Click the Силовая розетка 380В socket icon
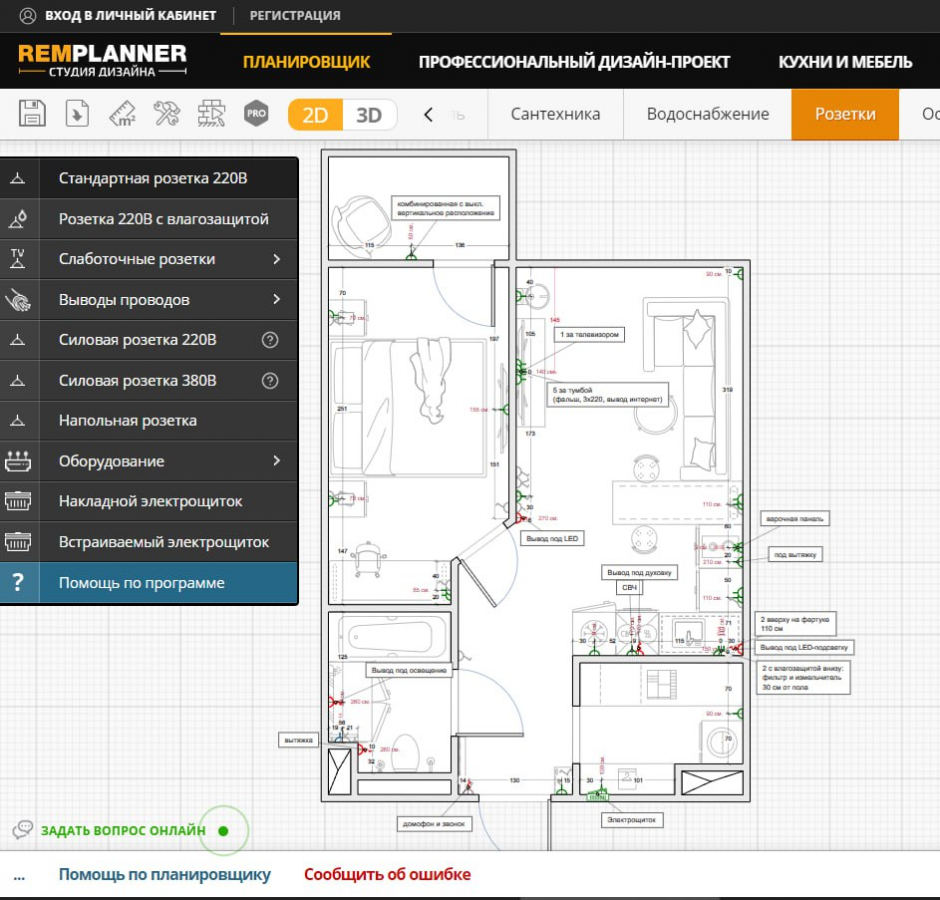This screenshot has height=900, width=940. 18,381
